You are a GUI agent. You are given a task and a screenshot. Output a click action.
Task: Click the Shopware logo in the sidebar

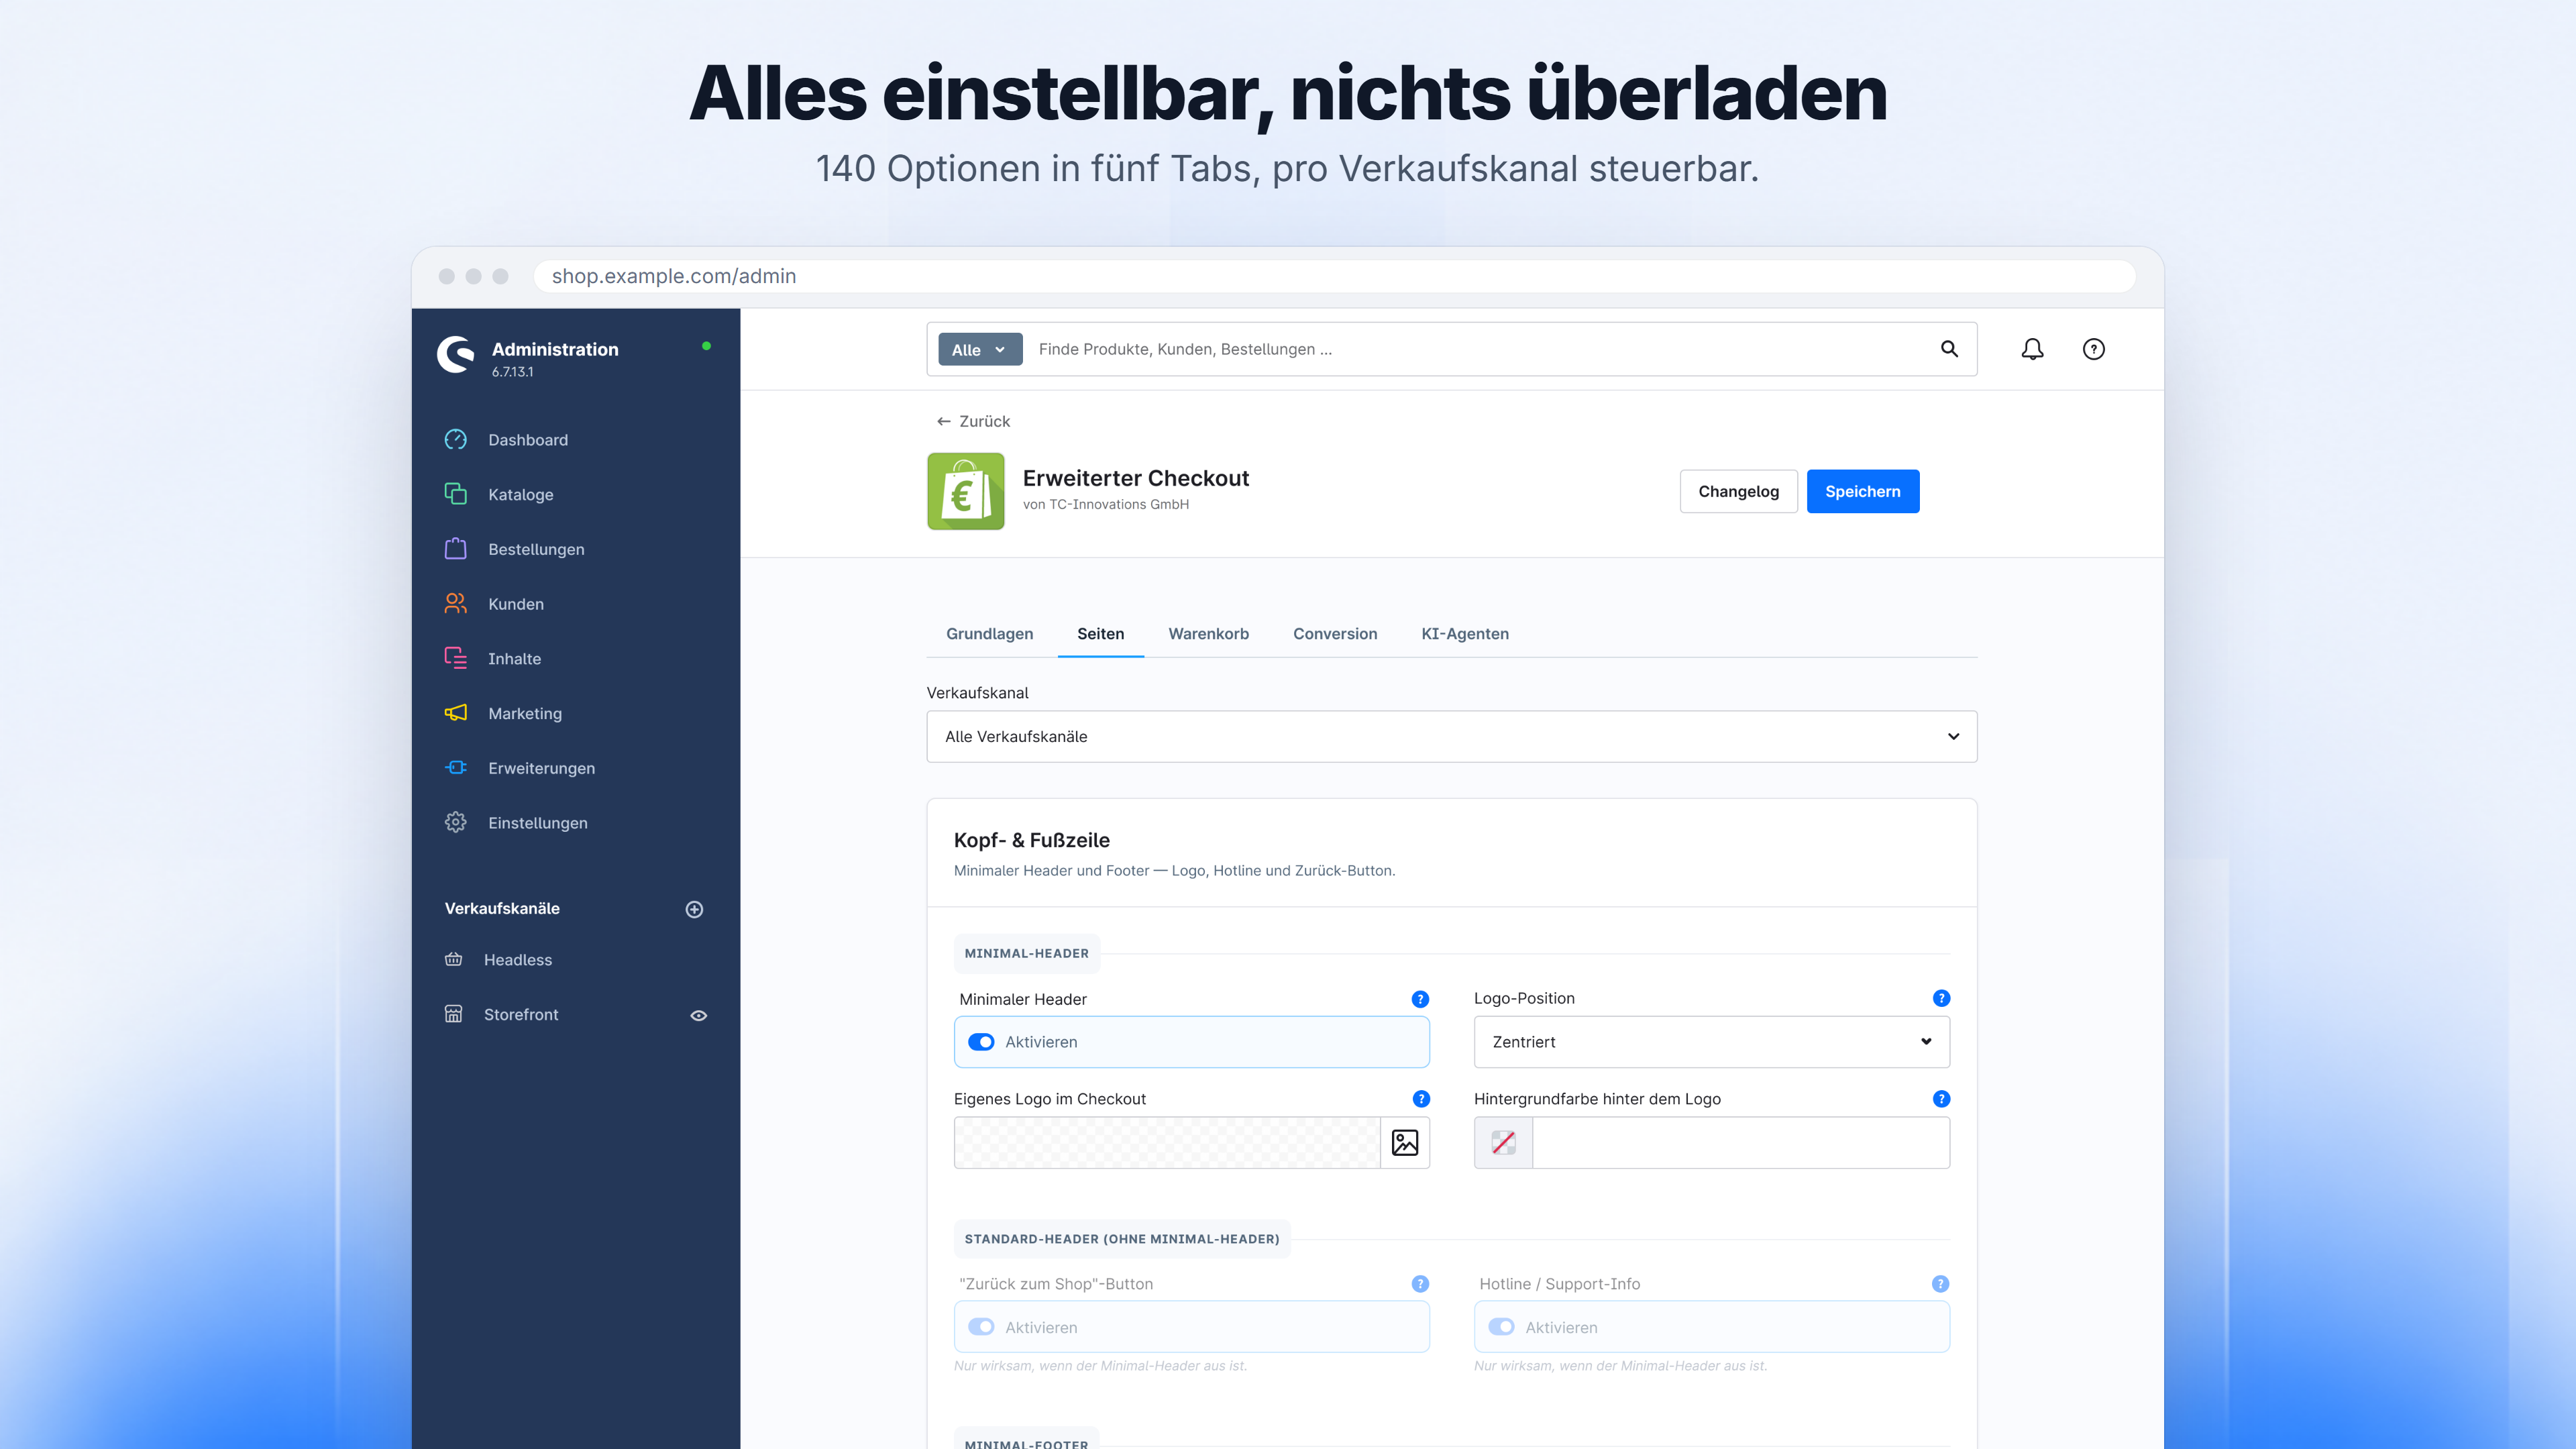456,355
